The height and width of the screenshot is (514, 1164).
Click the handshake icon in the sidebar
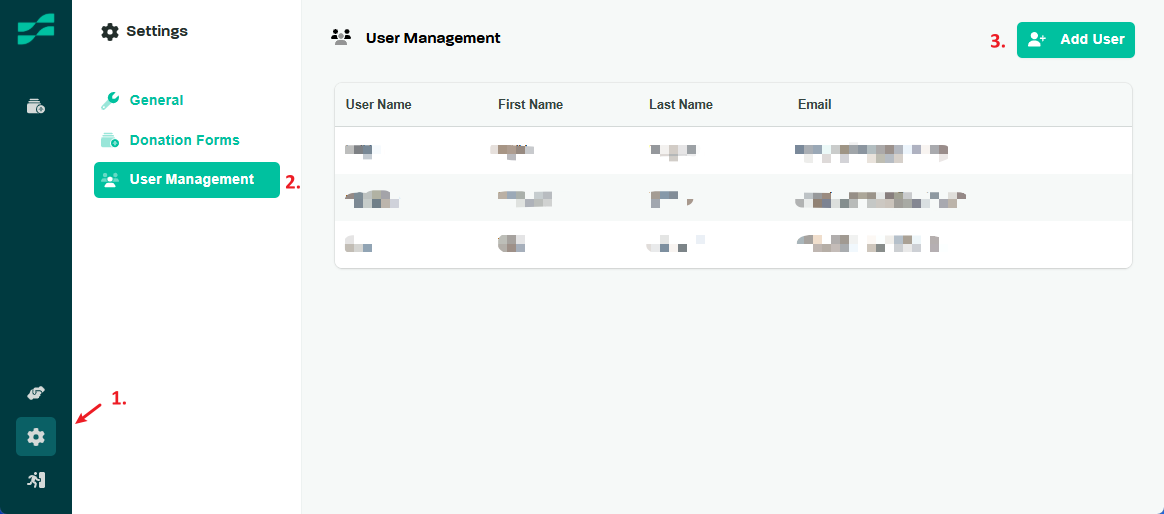(x=36, y=393)
